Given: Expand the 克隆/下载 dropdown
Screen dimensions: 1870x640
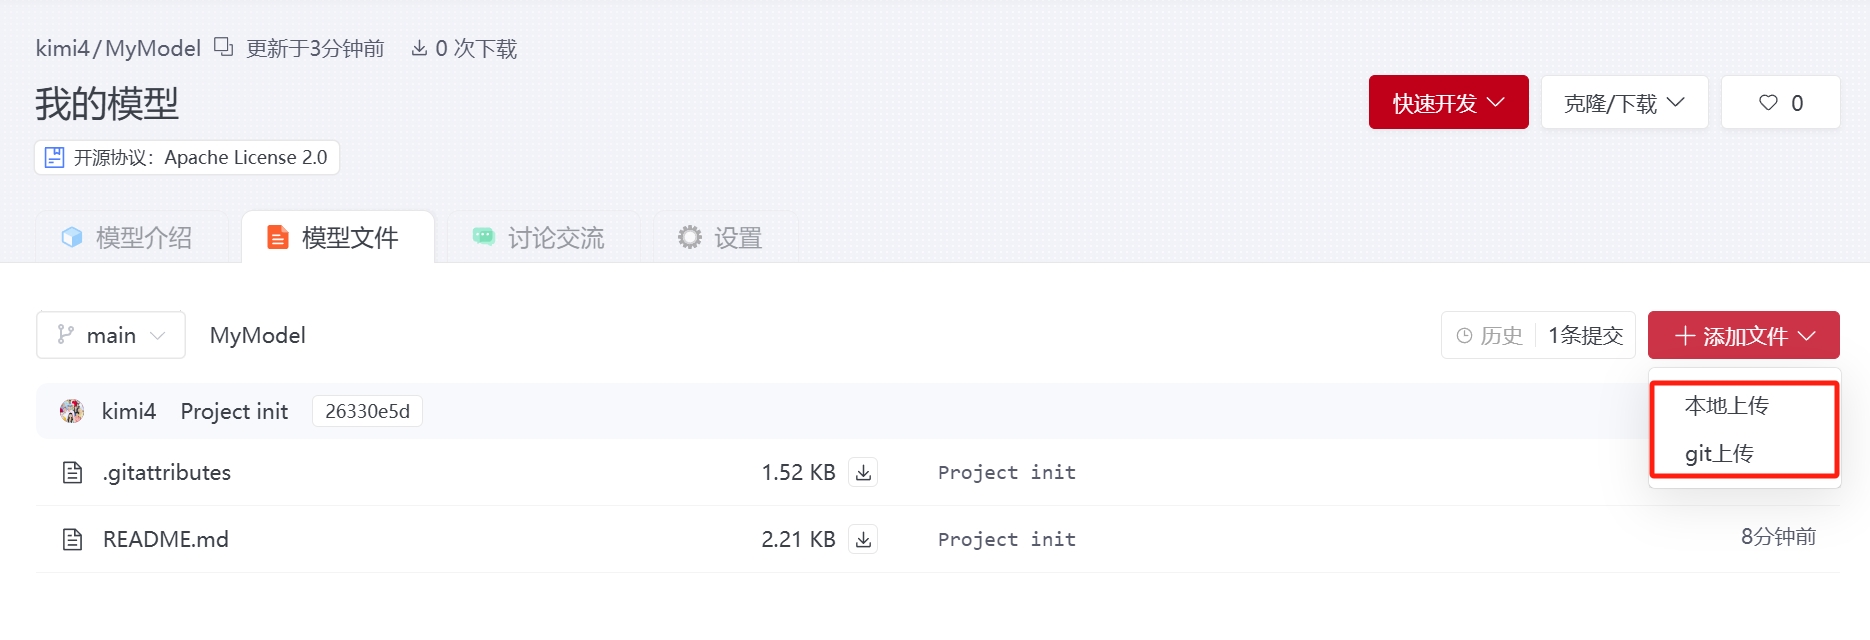Looking at the screenshot, I should [x=1624, y=103].
